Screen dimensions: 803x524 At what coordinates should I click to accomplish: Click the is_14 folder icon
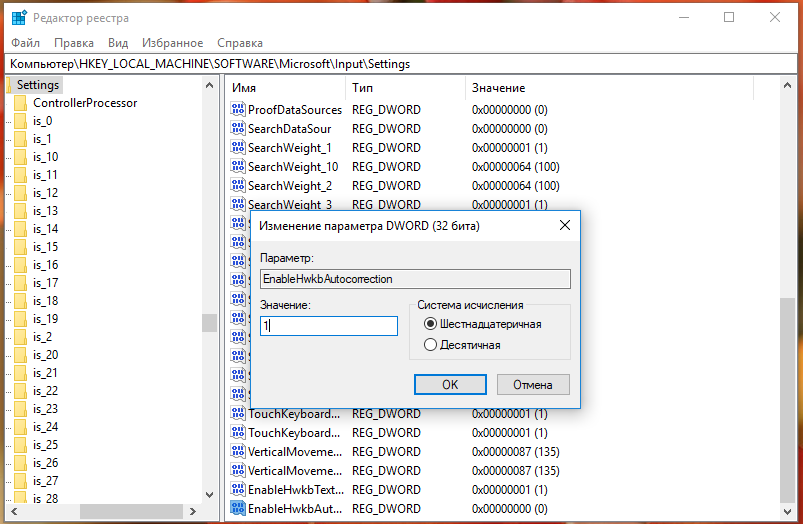20,229
